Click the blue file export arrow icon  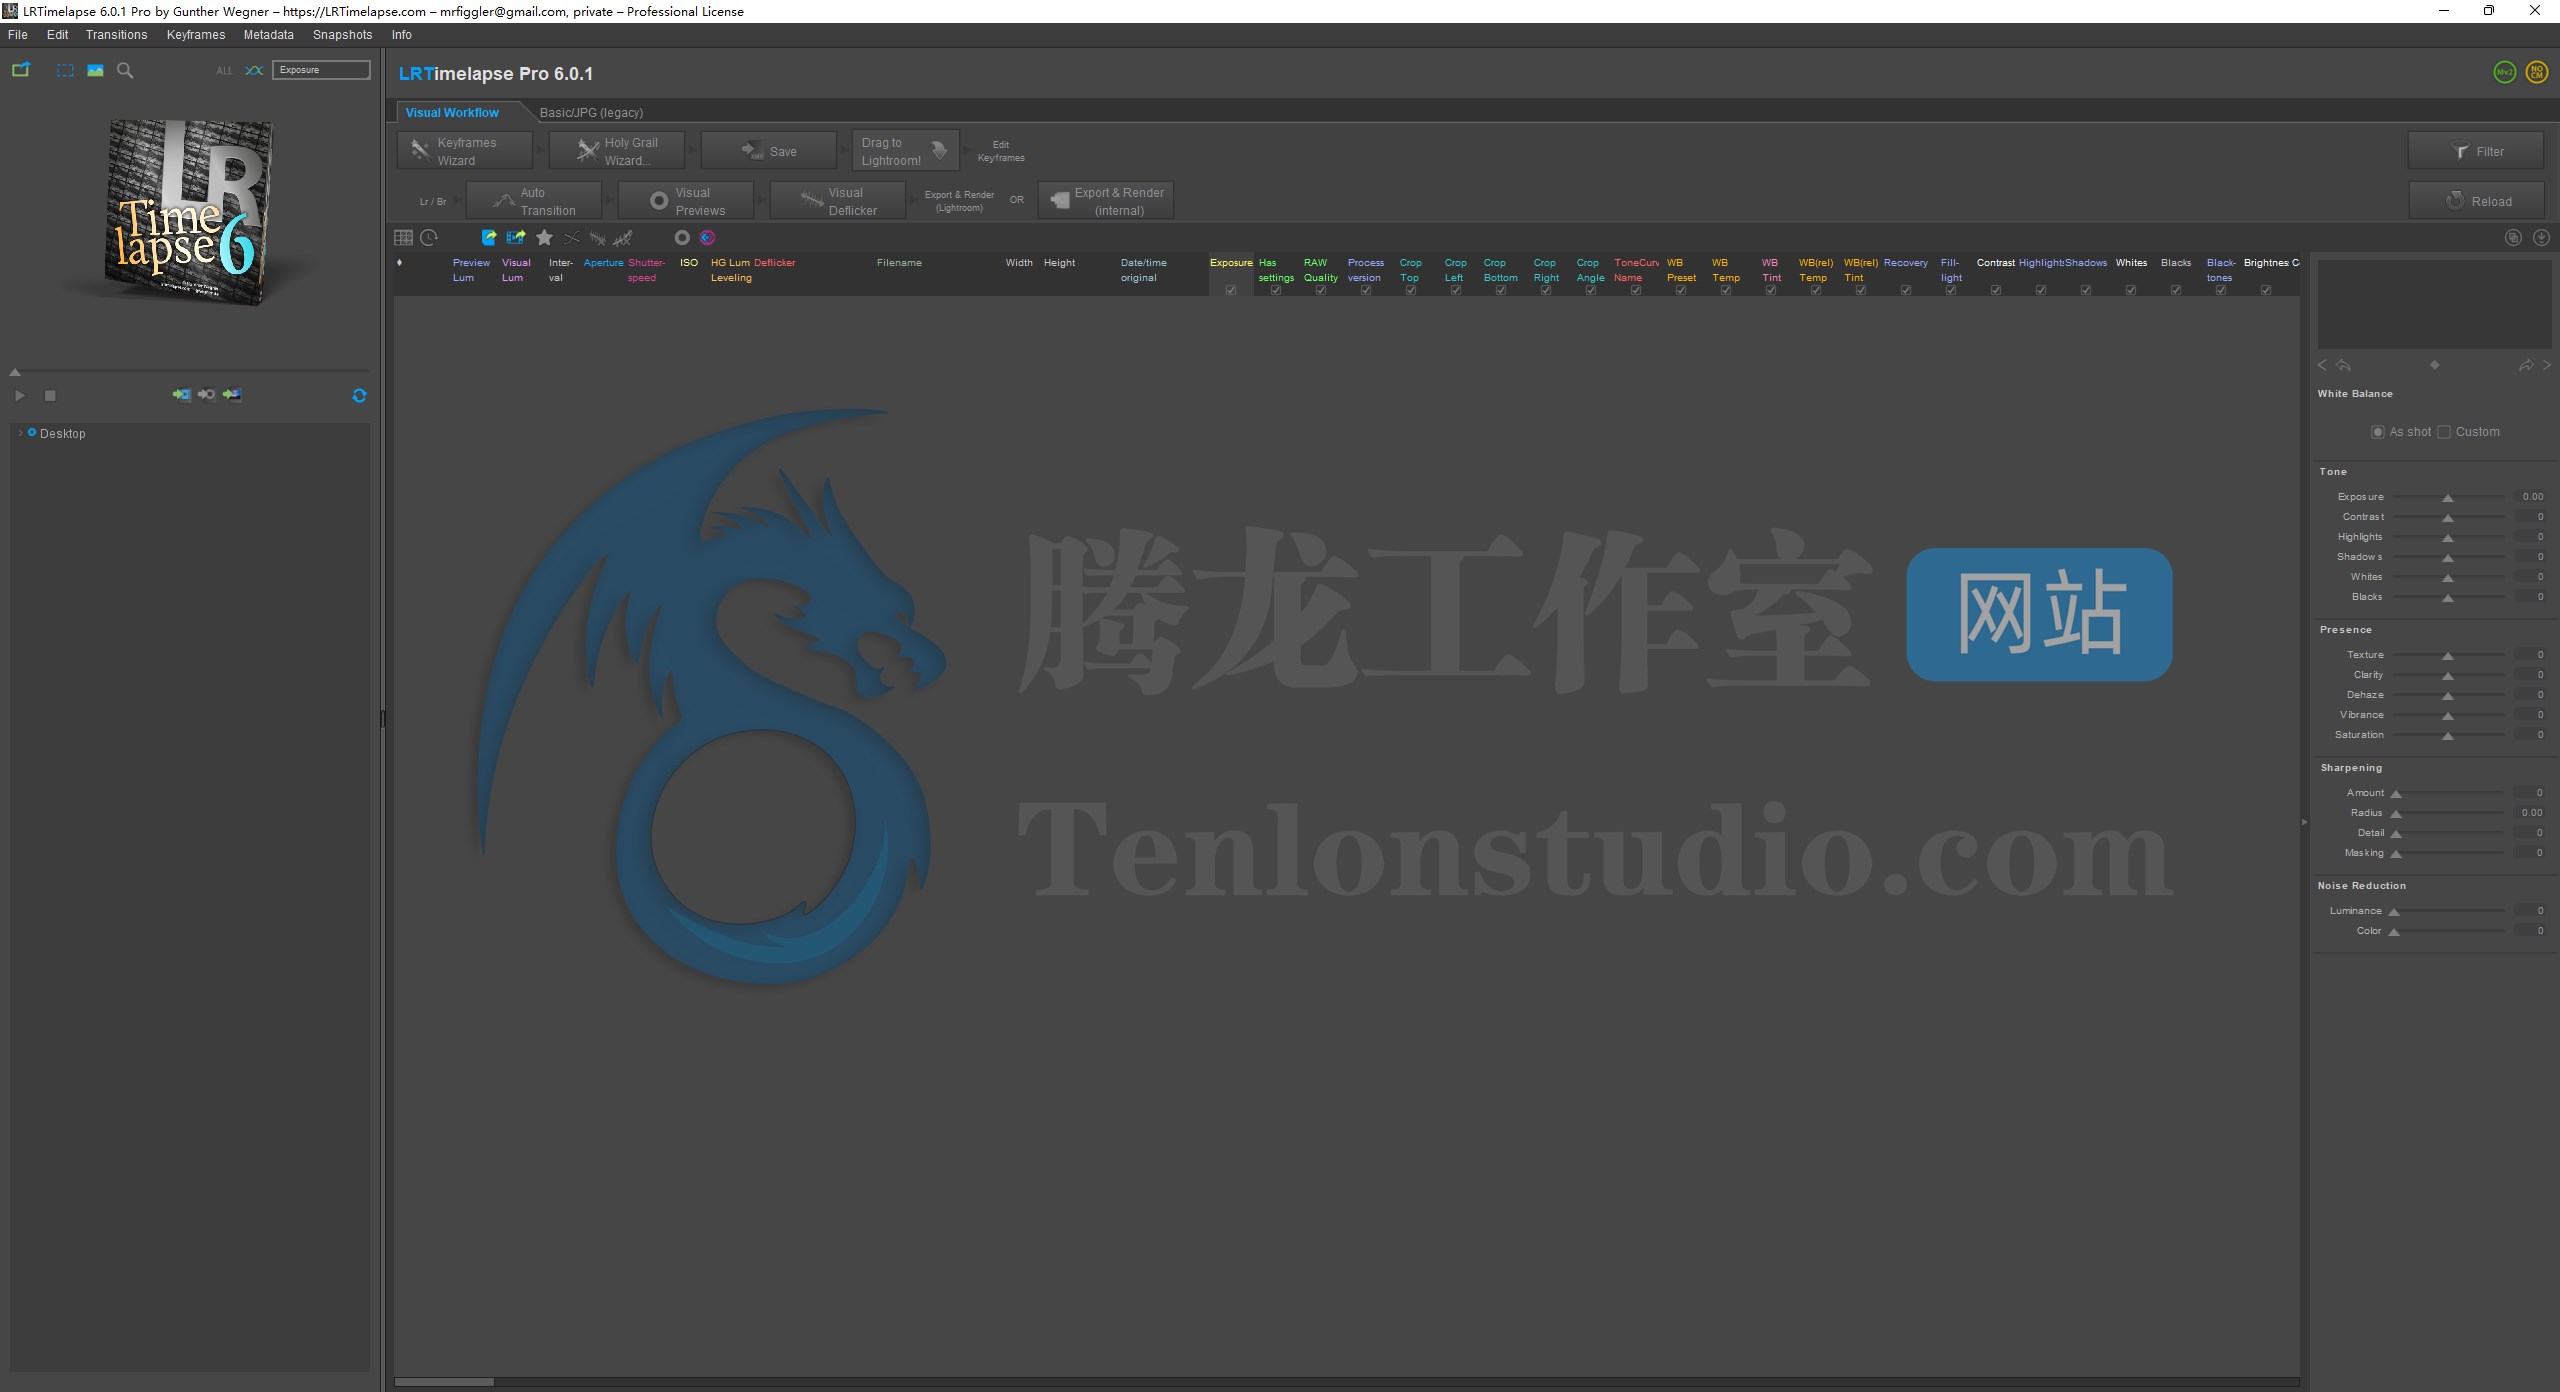click(x=489, y=237)
